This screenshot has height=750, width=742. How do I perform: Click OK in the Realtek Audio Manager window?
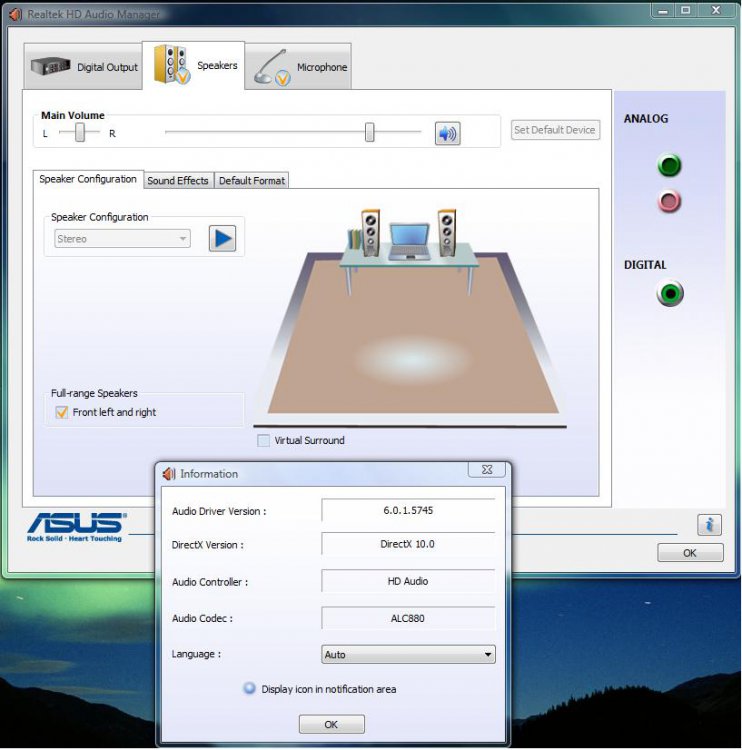[x=690, y=553]
